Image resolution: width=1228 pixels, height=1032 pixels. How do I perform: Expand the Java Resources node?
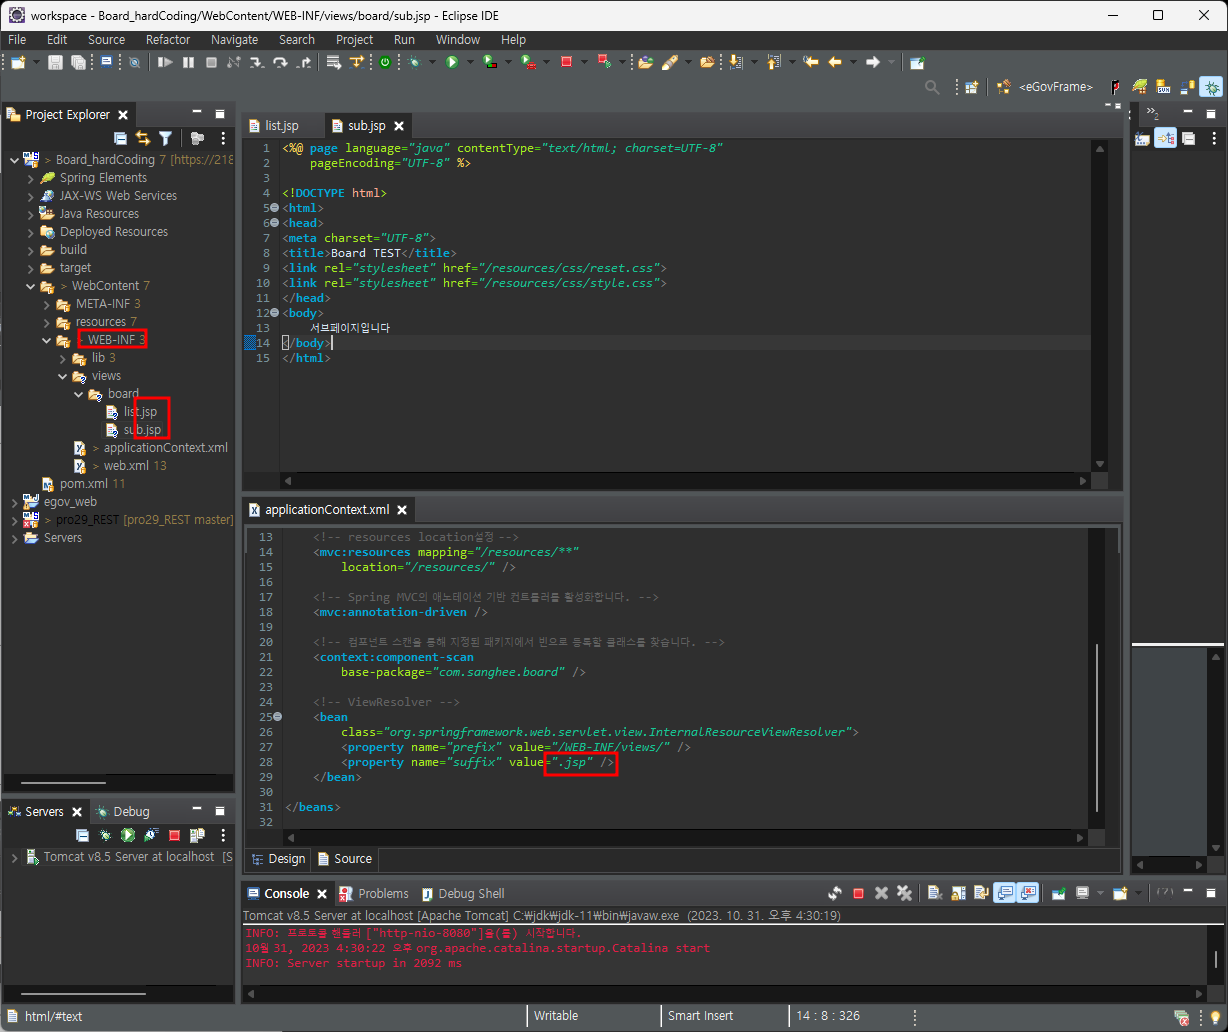tap(31, 214)
